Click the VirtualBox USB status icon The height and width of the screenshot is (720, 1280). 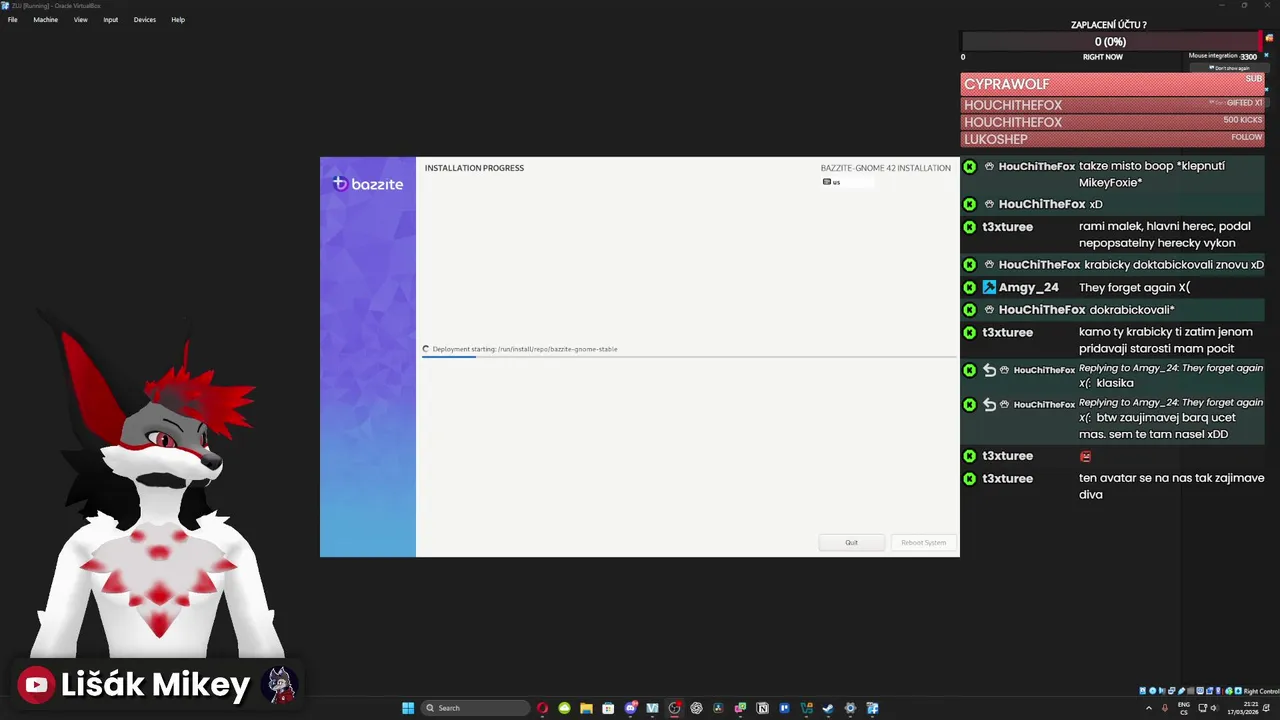pos(1181,691)
